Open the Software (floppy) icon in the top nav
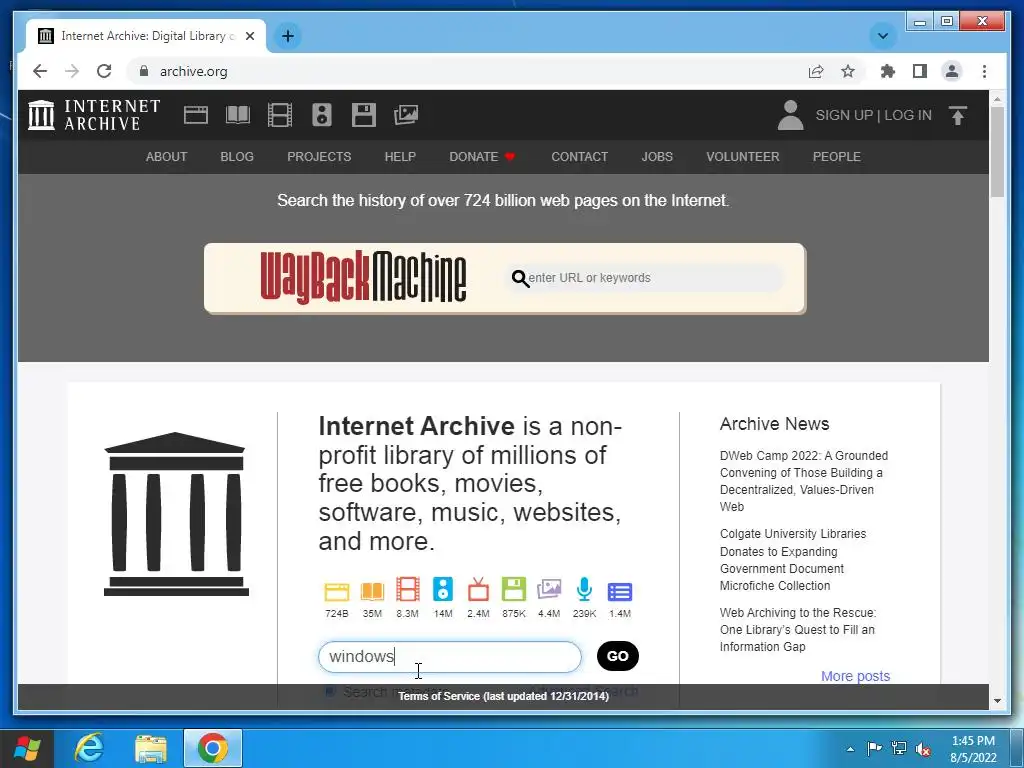Viewport: 1024px width, 768px height. tap(364, 115)
